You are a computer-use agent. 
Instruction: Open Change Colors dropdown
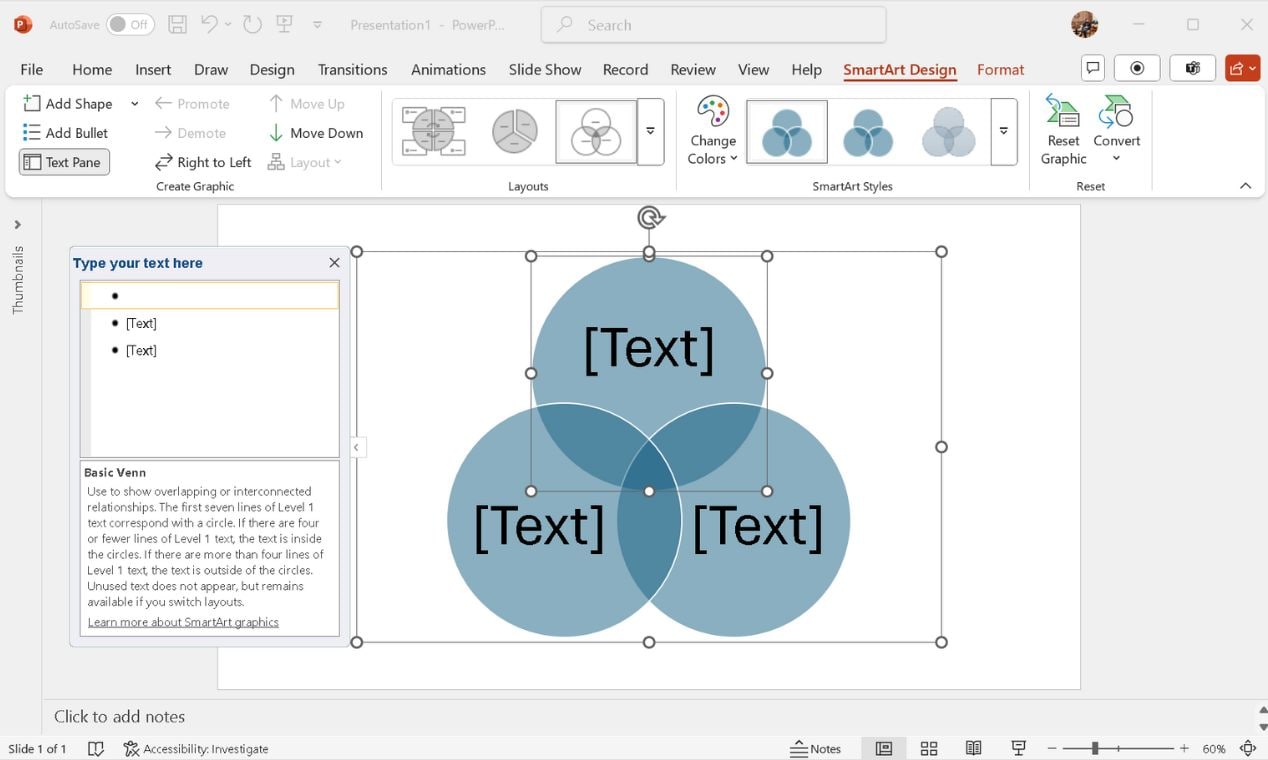712,131
